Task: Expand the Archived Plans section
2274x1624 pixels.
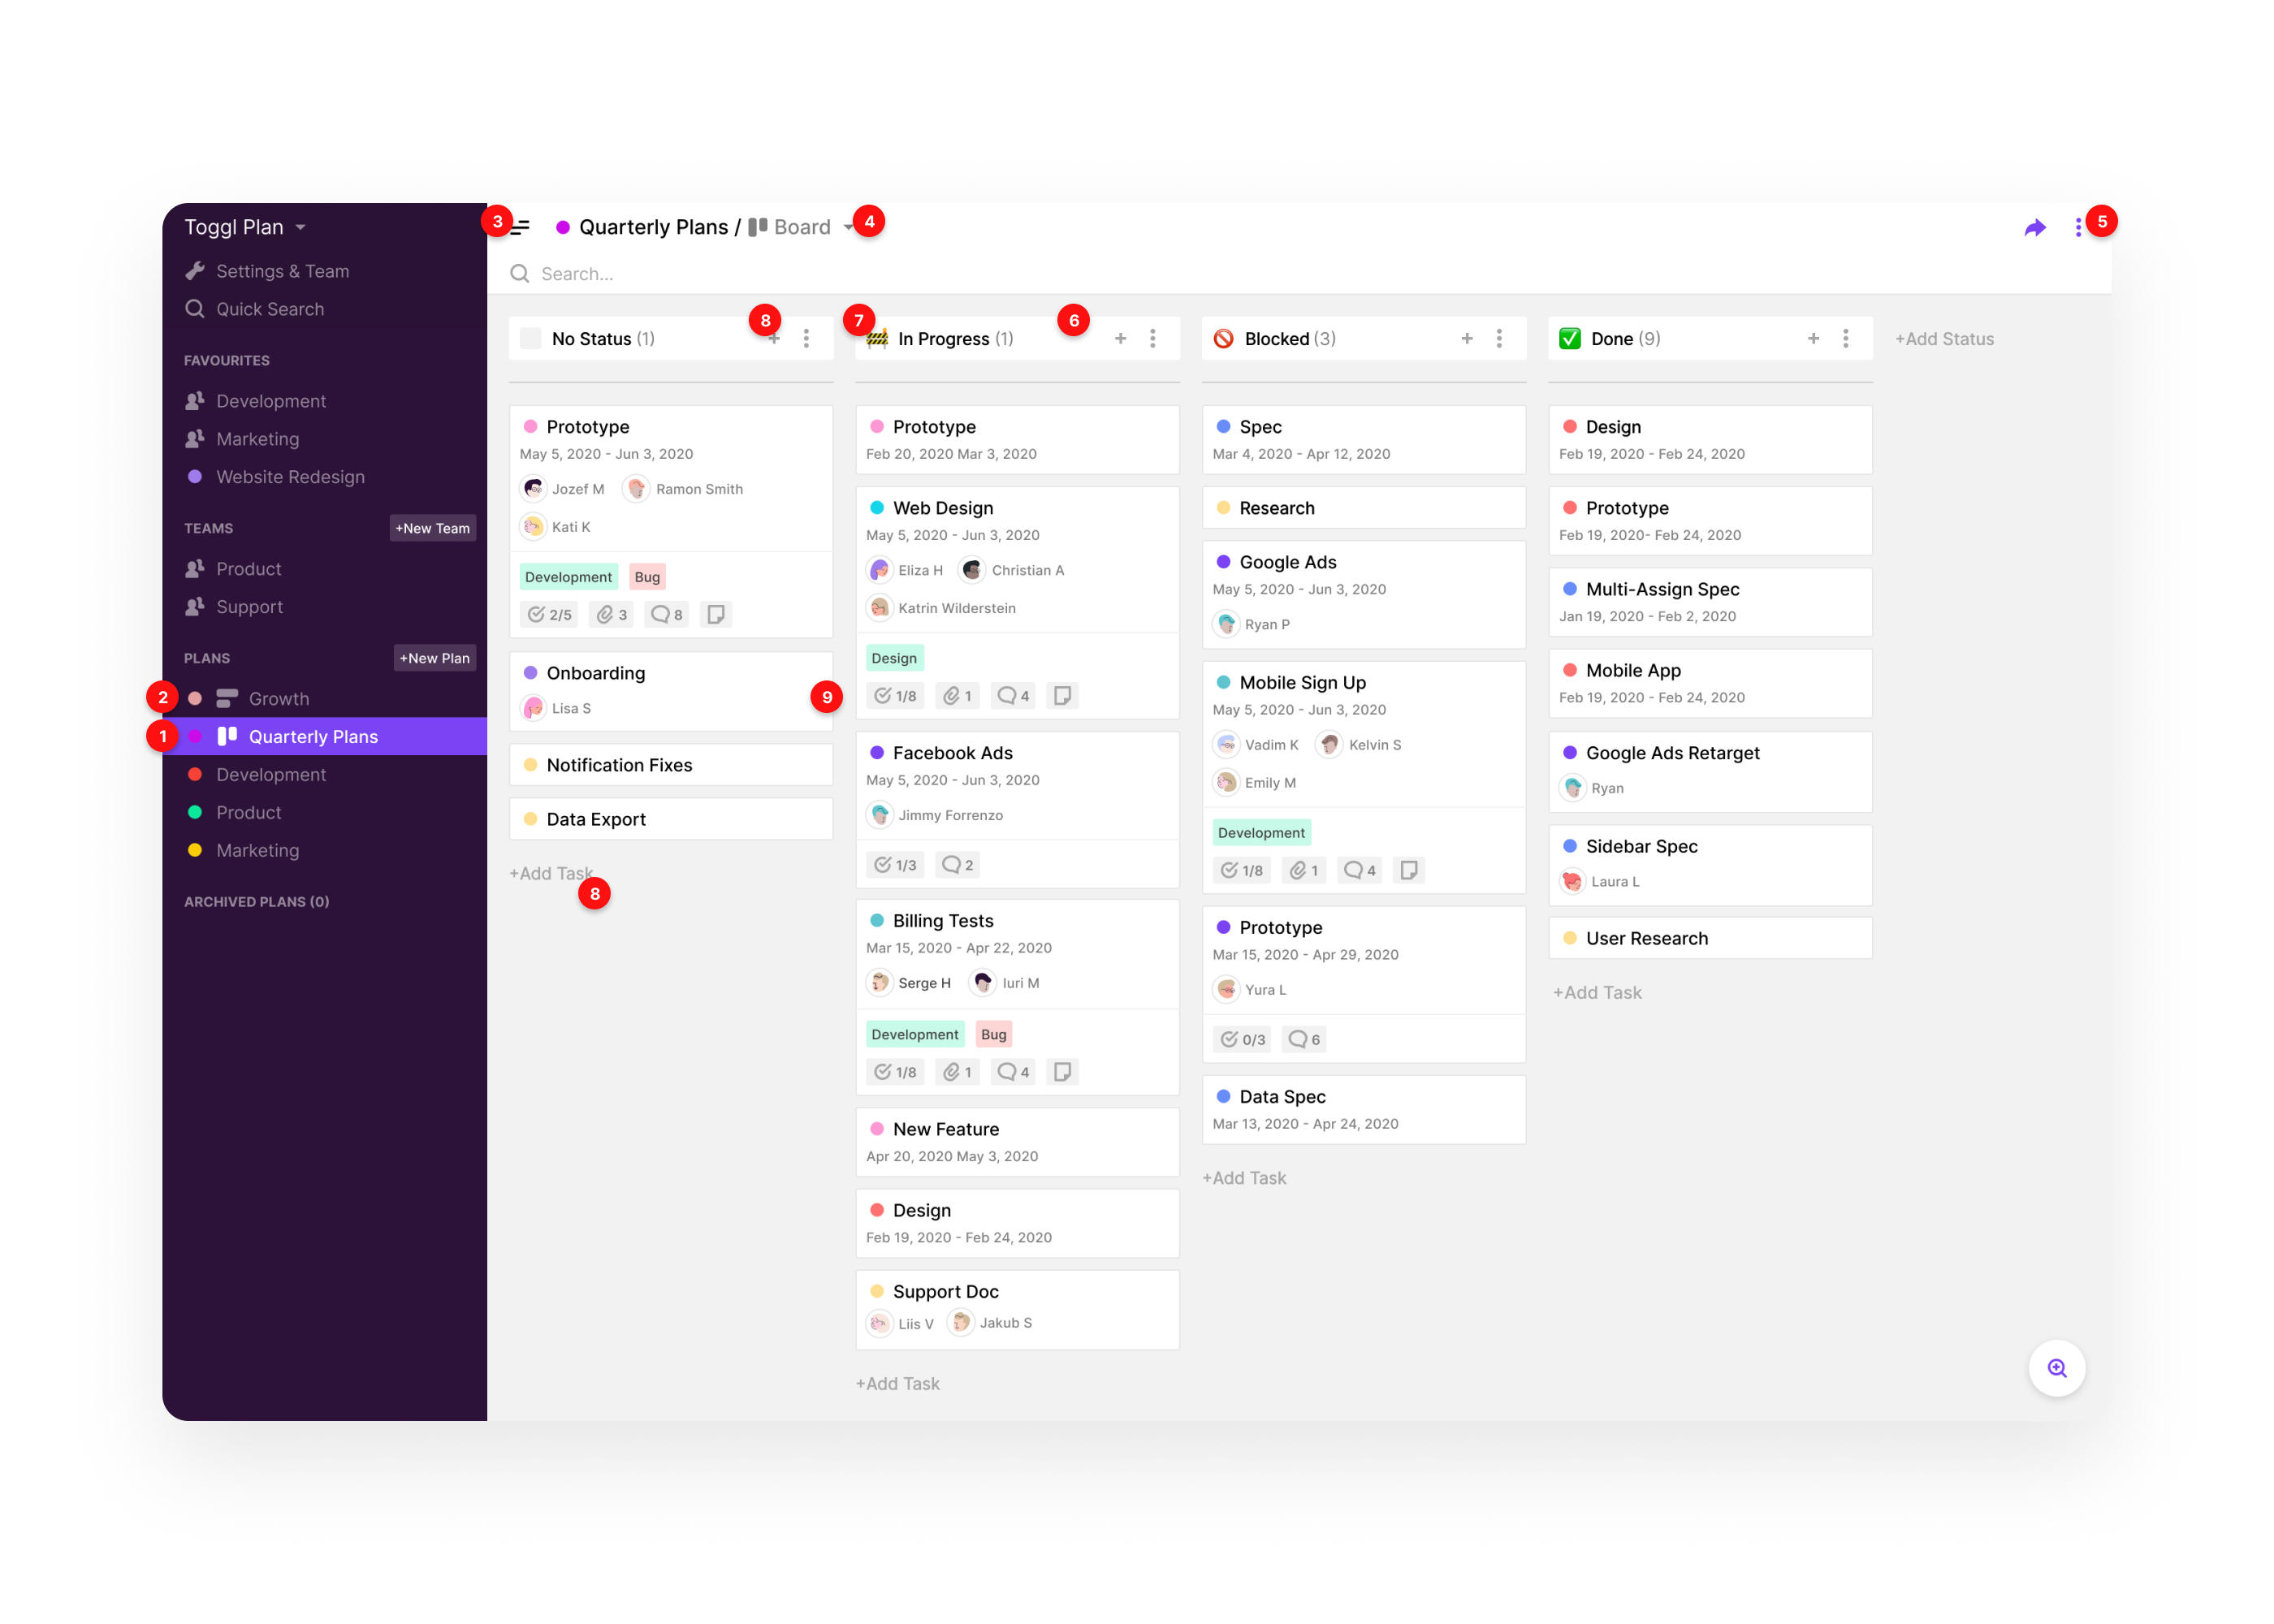Action: coord(256,901)
